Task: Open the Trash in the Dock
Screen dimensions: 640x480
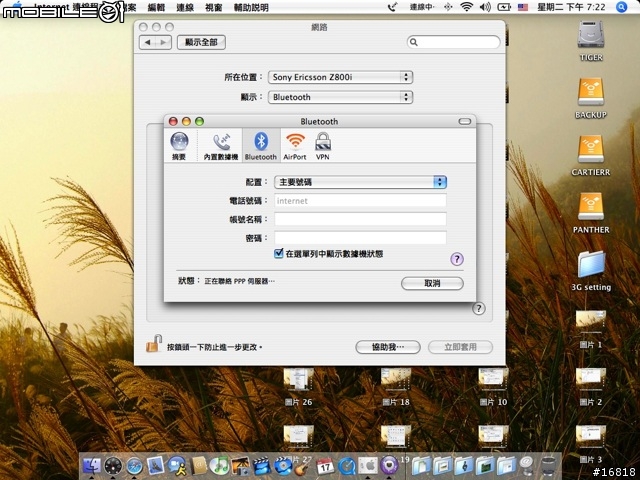Action: [x=549, y=466]
